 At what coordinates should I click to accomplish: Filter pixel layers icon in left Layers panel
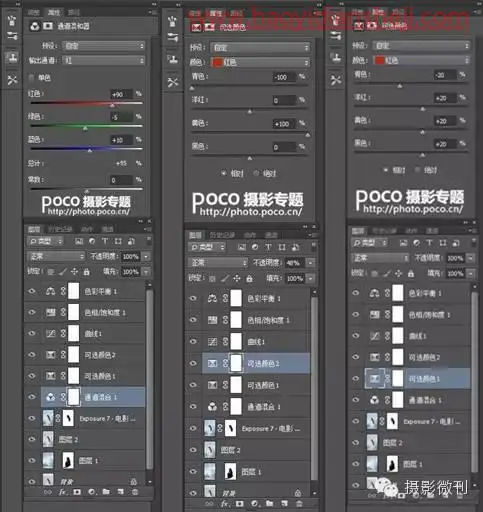[79, 241]
